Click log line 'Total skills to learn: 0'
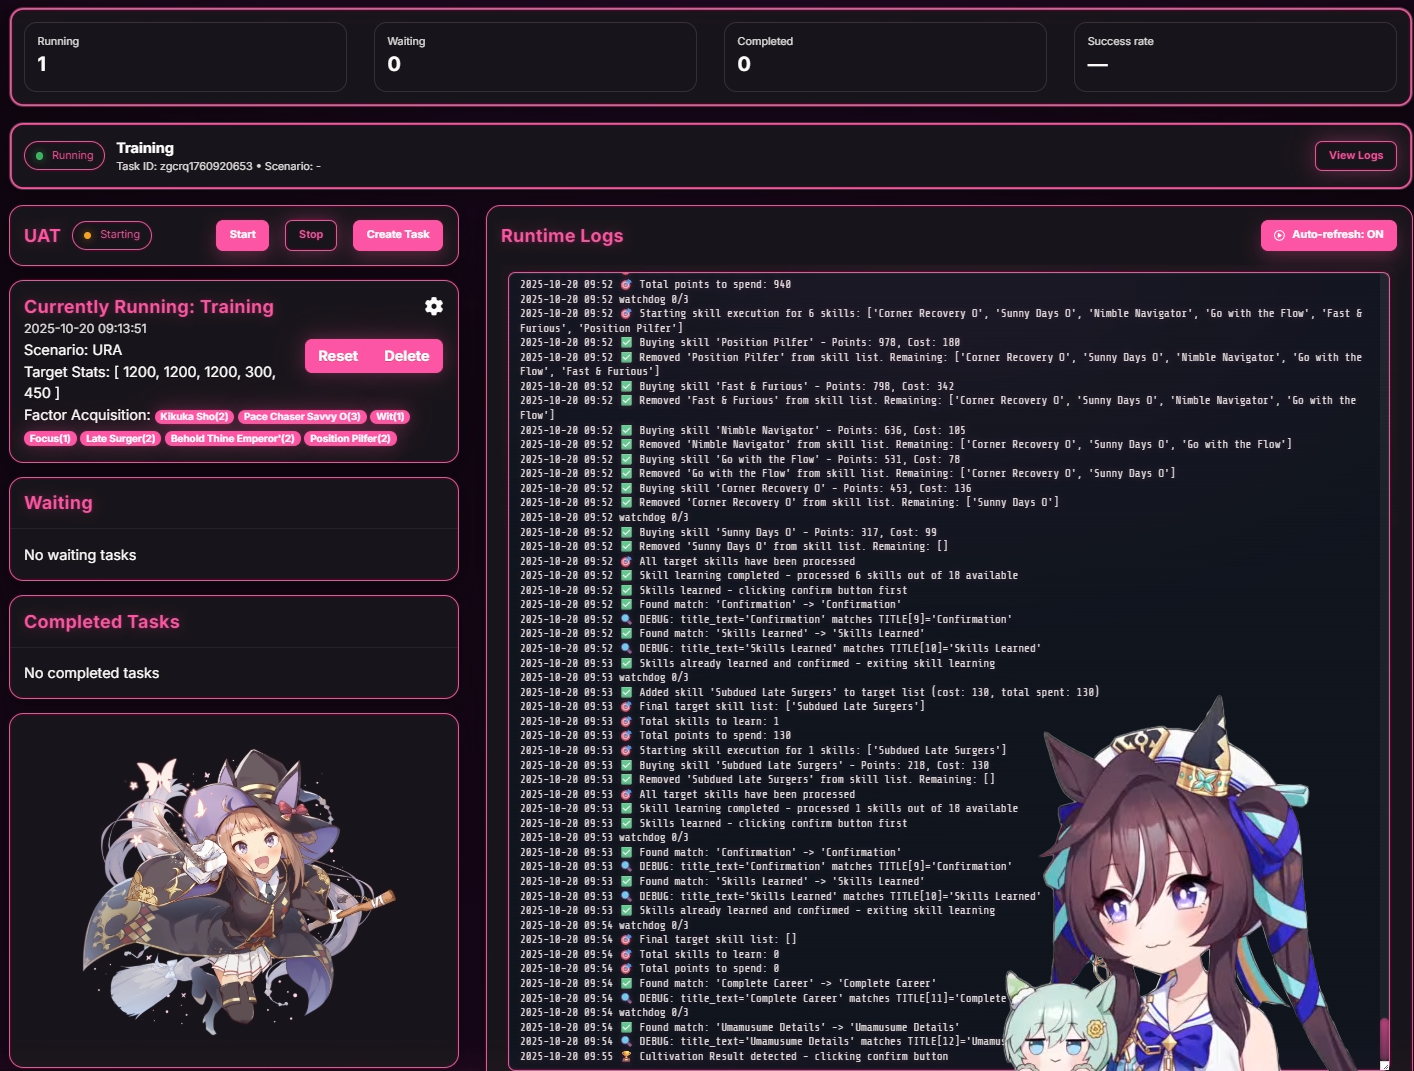Screen dimensions: 1414x1071 (649, 955)
